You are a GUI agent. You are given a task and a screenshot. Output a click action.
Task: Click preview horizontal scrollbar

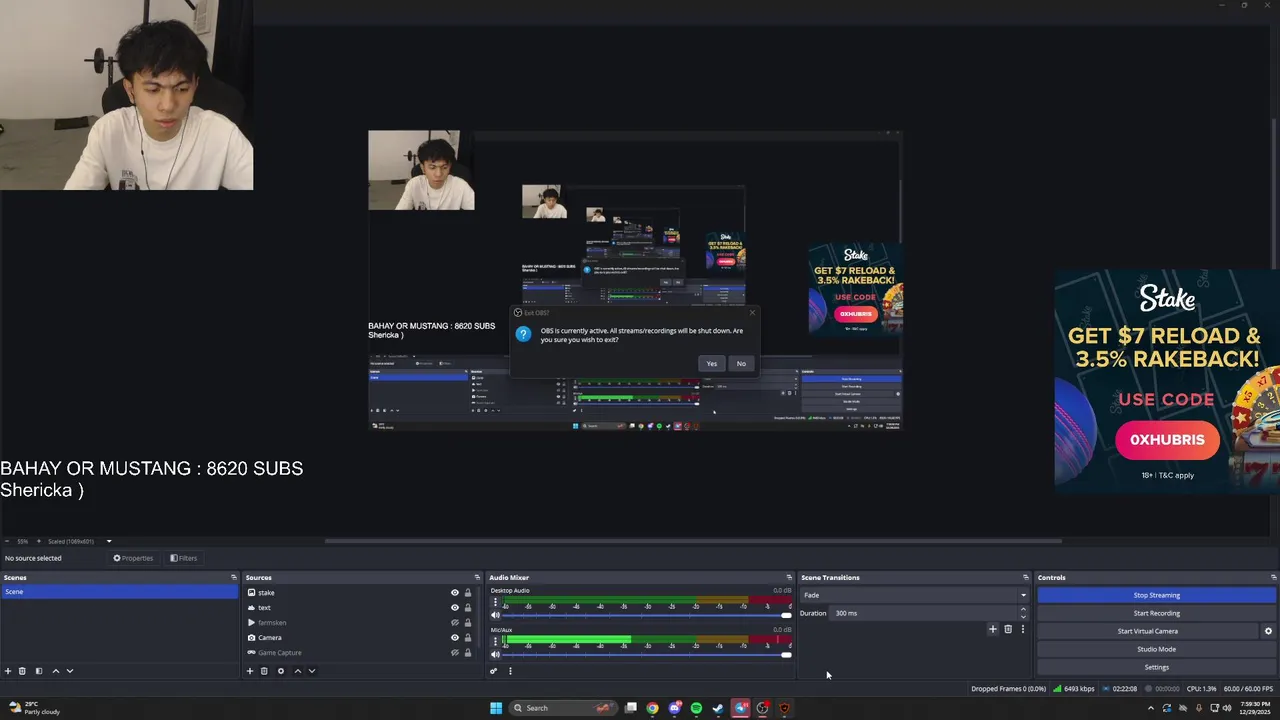[x=694, y=541]
